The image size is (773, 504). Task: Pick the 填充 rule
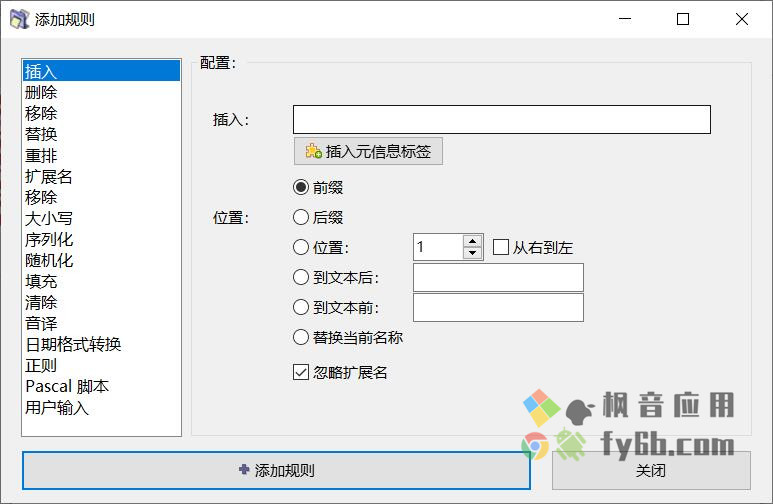(101, 282)
